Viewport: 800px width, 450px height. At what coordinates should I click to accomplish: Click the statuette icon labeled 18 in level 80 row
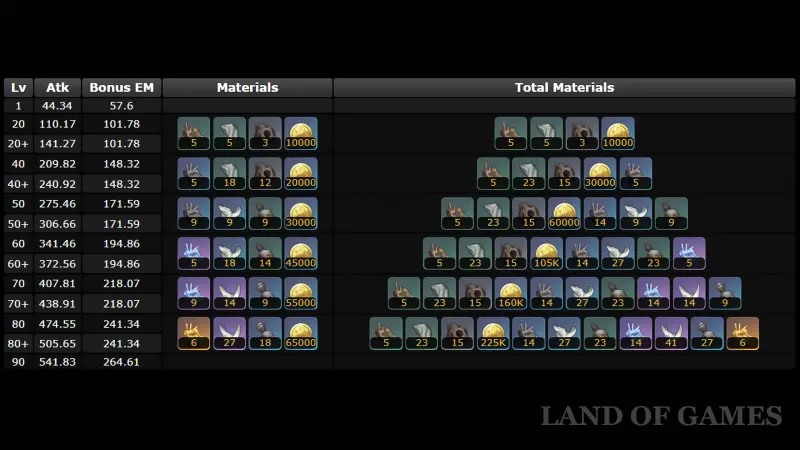point(265,334)
